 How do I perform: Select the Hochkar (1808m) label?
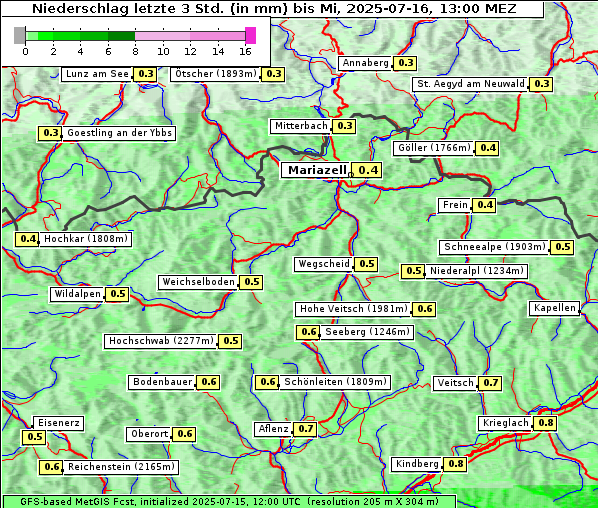85,239
